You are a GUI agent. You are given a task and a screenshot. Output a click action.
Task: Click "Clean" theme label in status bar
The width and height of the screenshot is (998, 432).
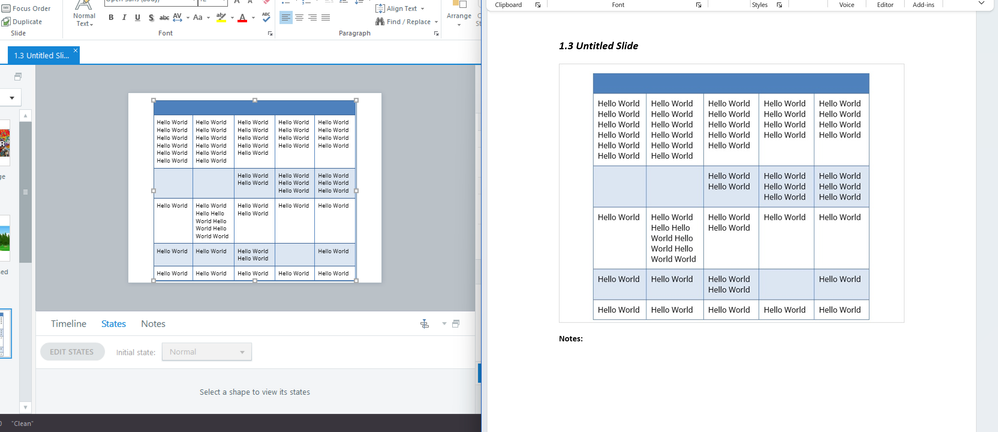22,423
